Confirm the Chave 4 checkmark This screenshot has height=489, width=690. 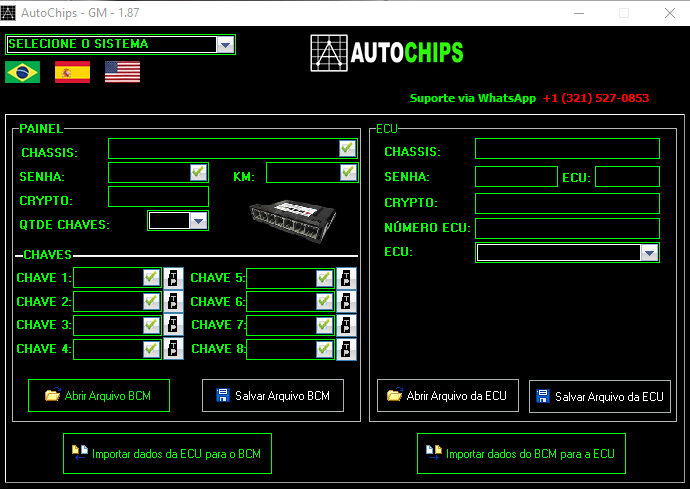151,349
